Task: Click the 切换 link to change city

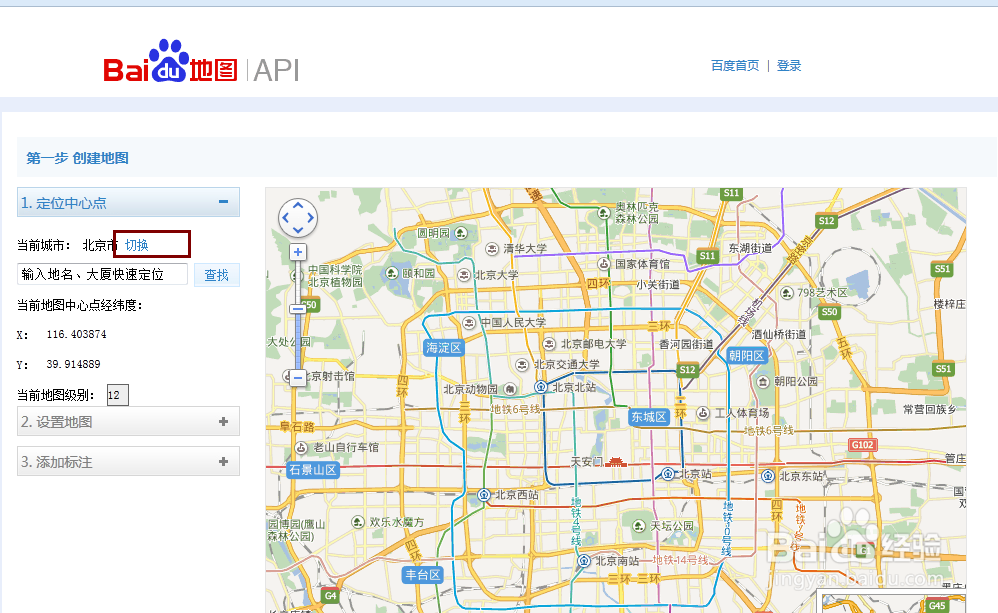Action: point(137,245)
